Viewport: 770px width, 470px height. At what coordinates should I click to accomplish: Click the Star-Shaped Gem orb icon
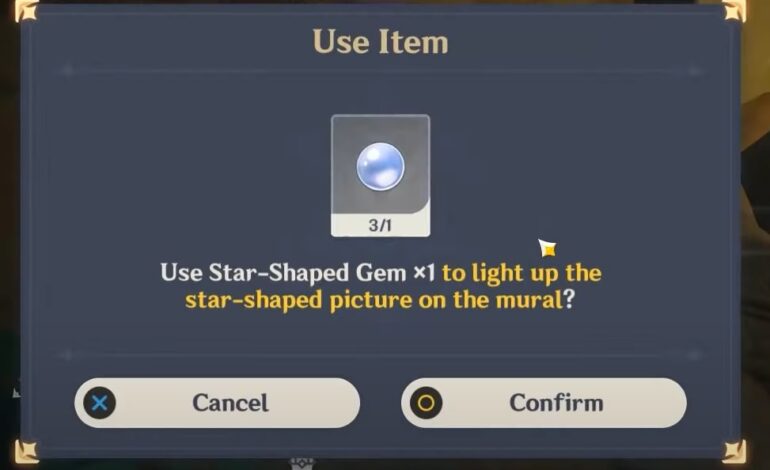click(381, 166)
